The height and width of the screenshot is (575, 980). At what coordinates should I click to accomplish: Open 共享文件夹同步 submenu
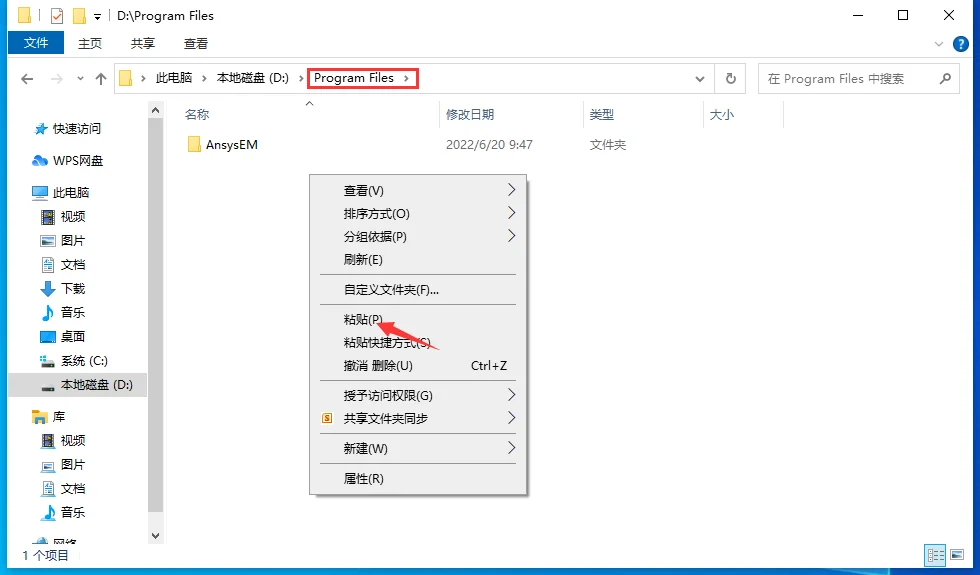pyautogui.click(x=418, y=419)
